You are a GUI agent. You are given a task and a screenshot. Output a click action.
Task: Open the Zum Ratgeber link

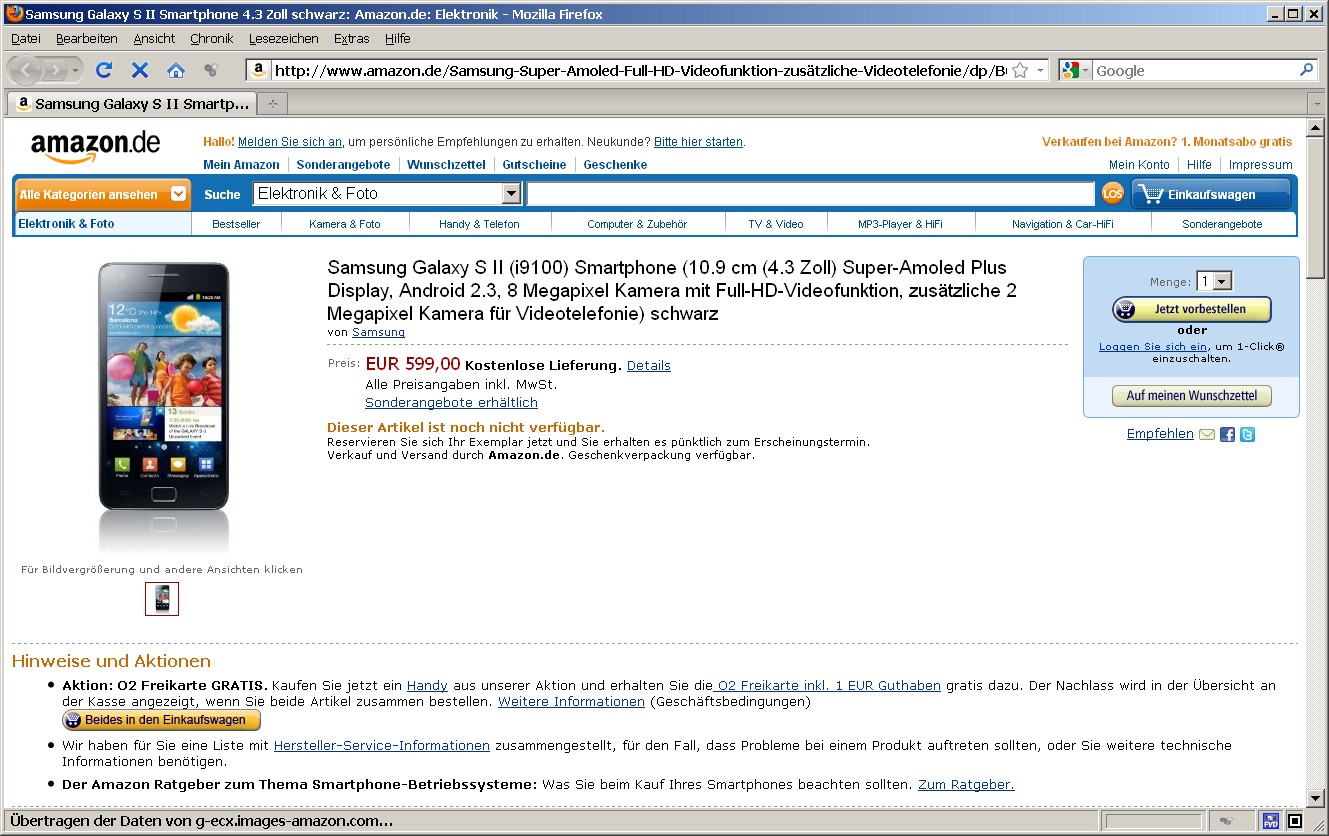966,784
